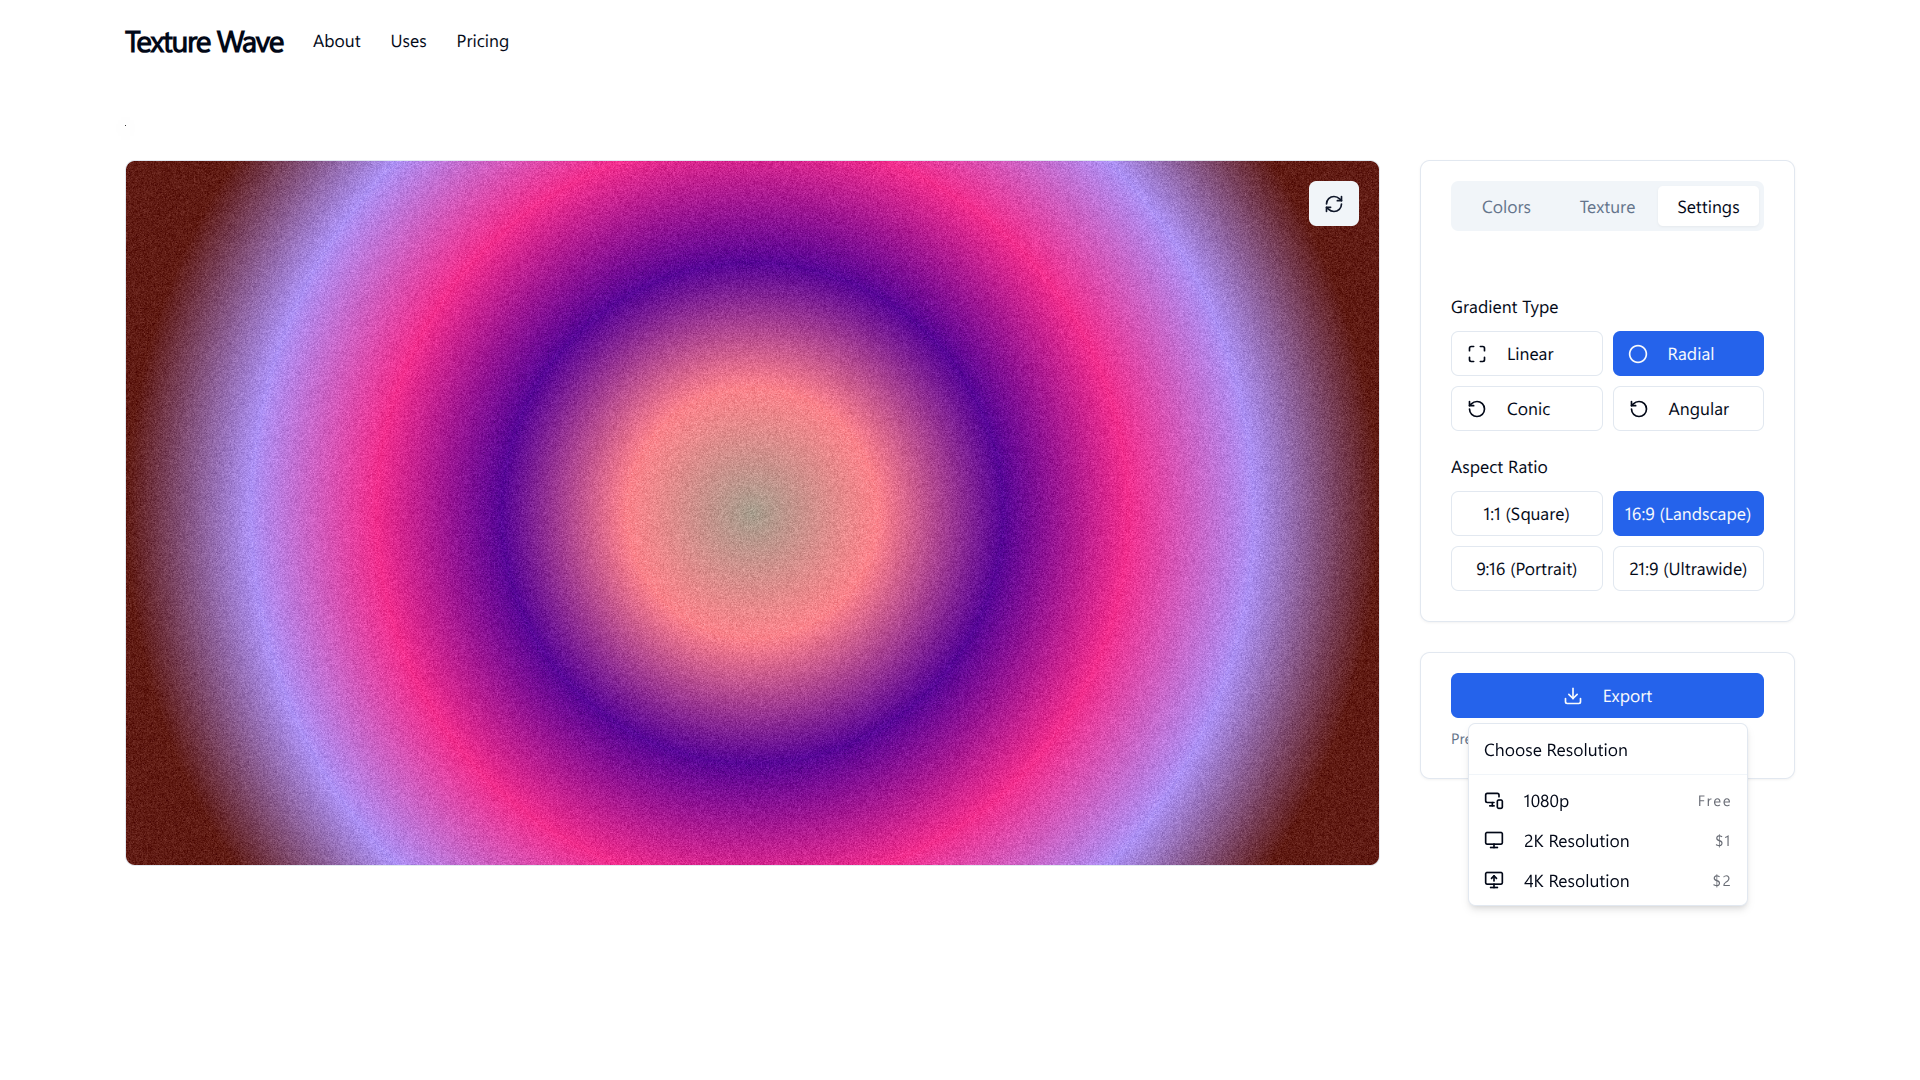Choose the 16:9 (Landscape) option
This screenshot has width=1920, height=1080.
tap(1688, 514)
